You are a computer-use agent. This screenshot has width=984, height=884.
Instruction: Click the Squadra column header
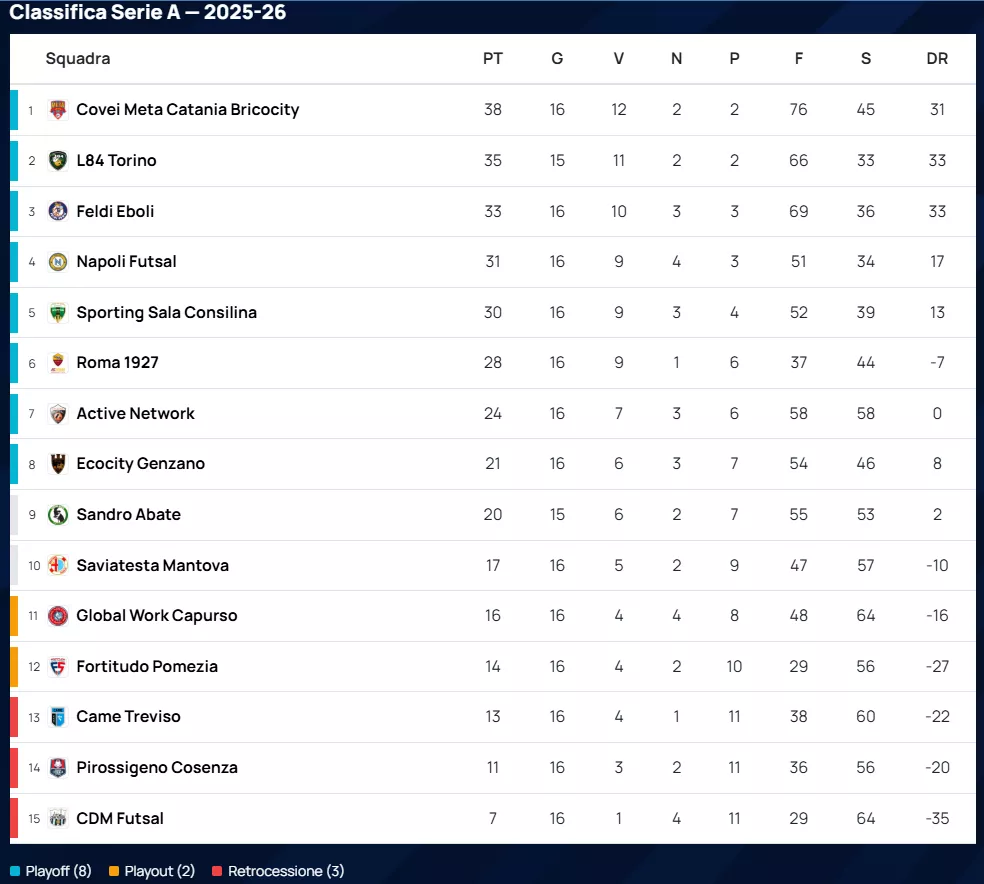click(78, 59)
